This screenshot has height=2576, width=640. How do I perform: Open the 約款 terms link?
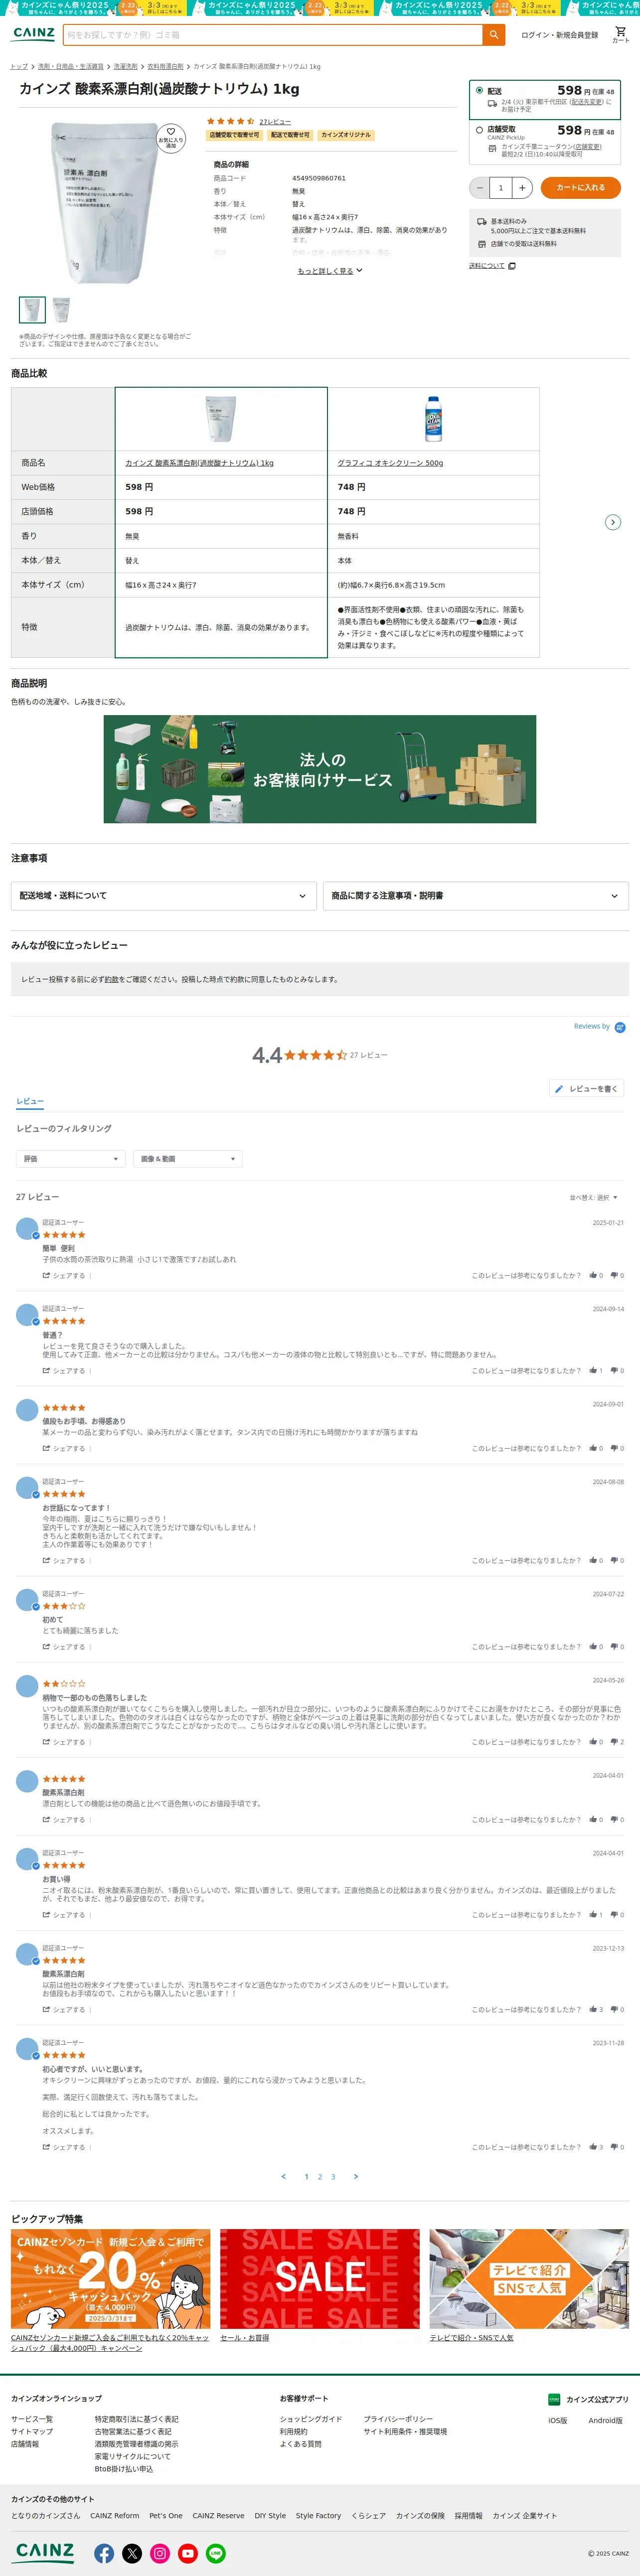(x=112, y=979)
